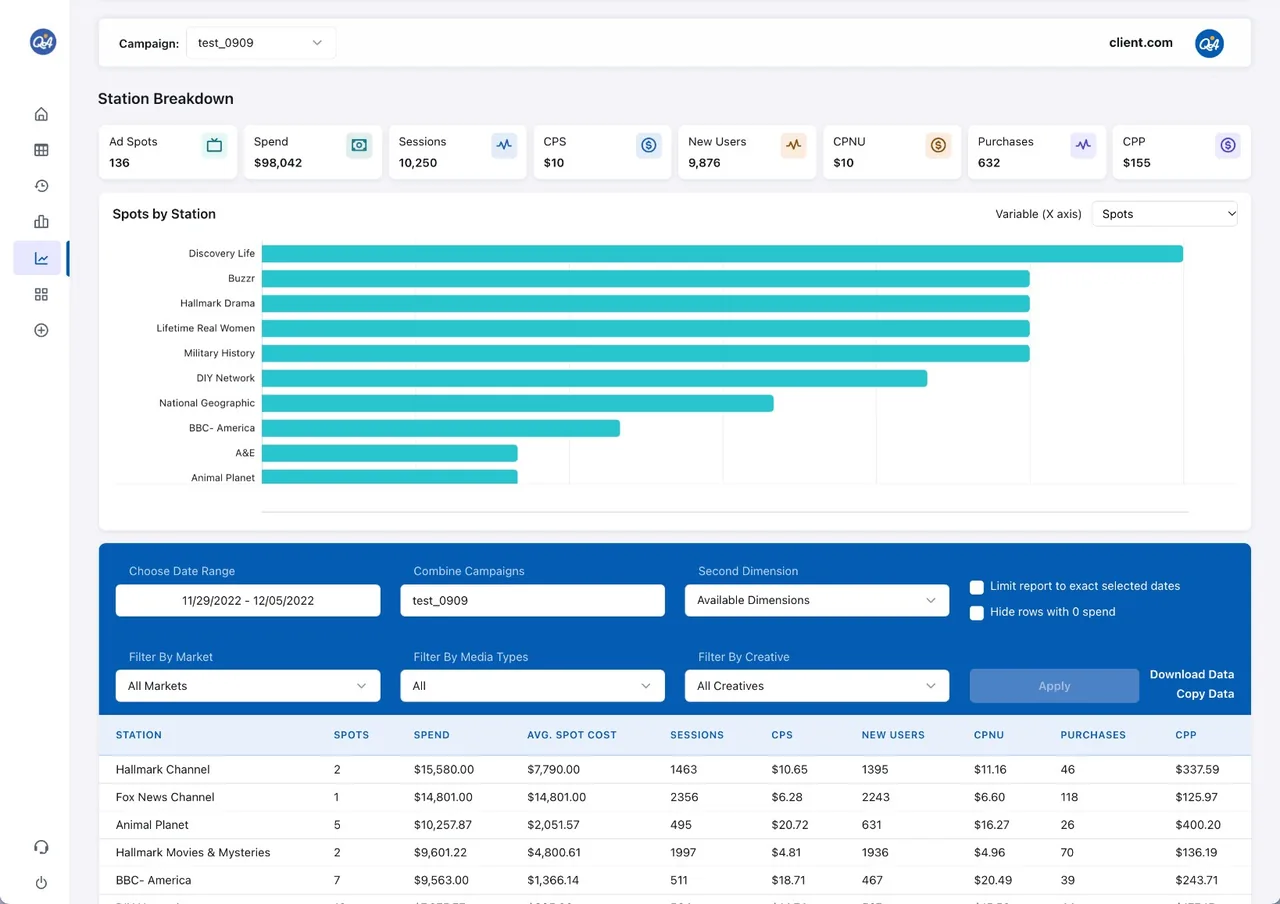Sort table by STATION column header

coord(139,735)
